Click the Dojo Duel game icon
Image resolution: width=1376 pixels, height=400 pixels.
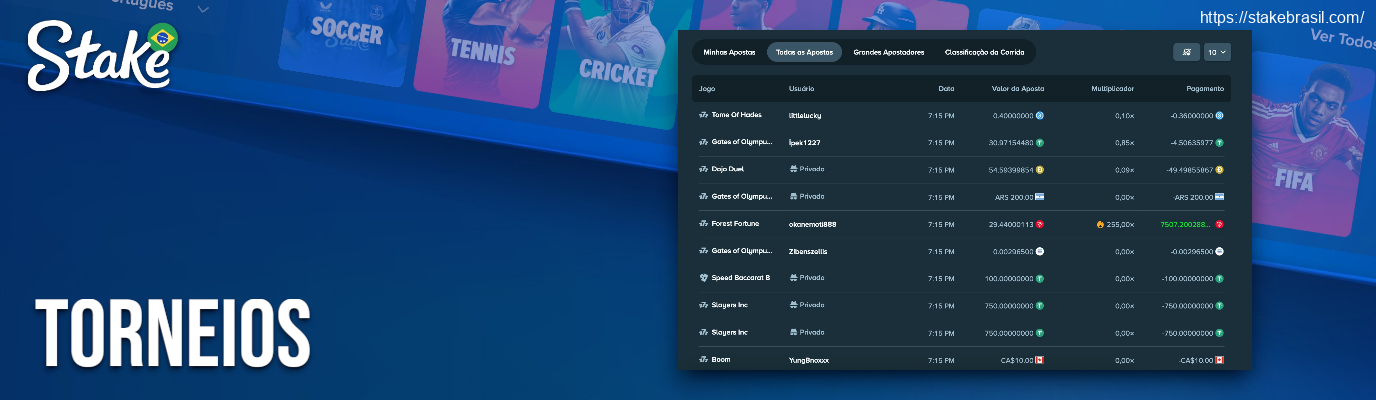[703, 170]
